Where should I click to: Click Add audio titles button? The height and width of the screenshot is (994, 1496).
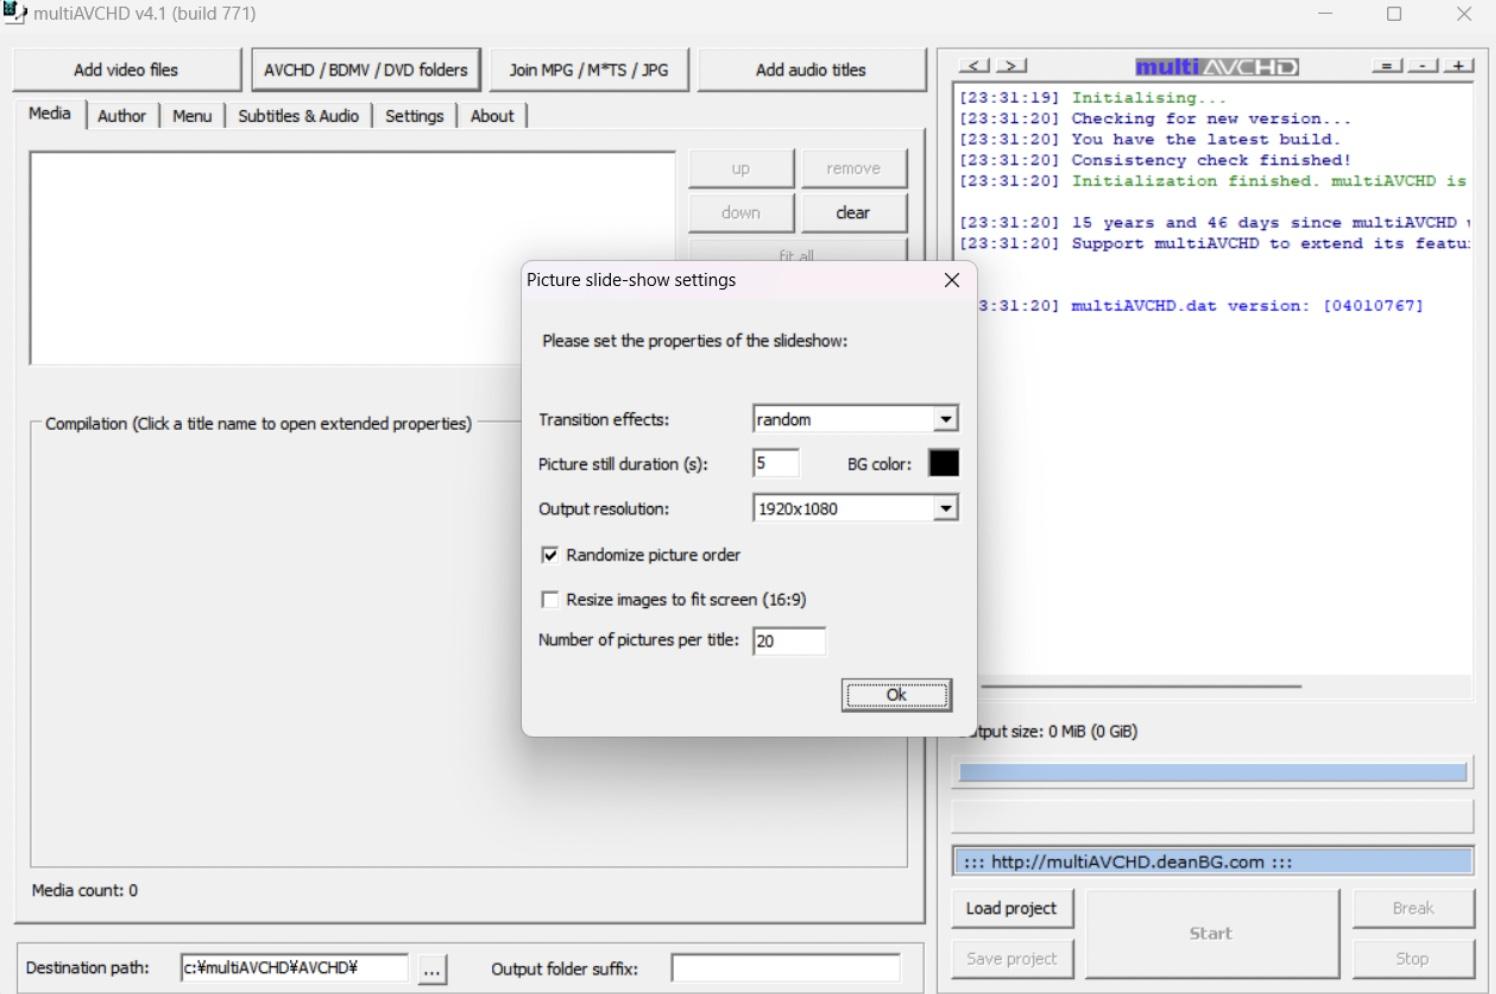tap(811, 70)
